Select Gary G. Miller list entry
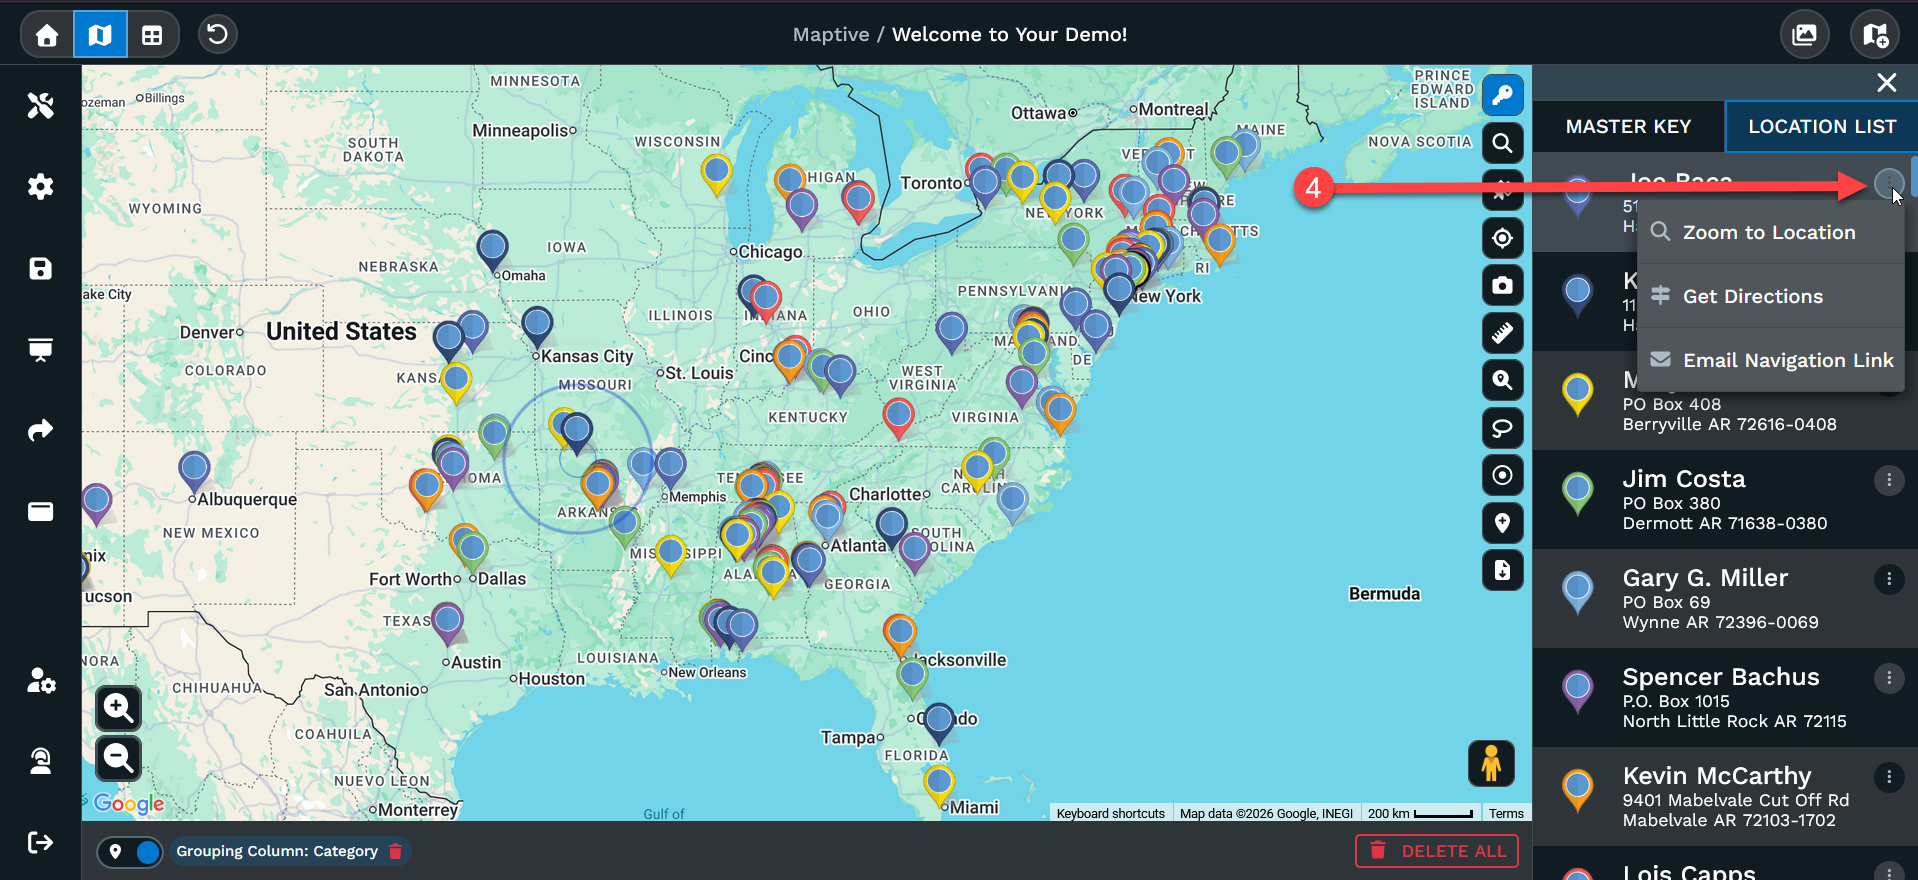This screenshot has height=880, width=1918. coord(1725,598)
